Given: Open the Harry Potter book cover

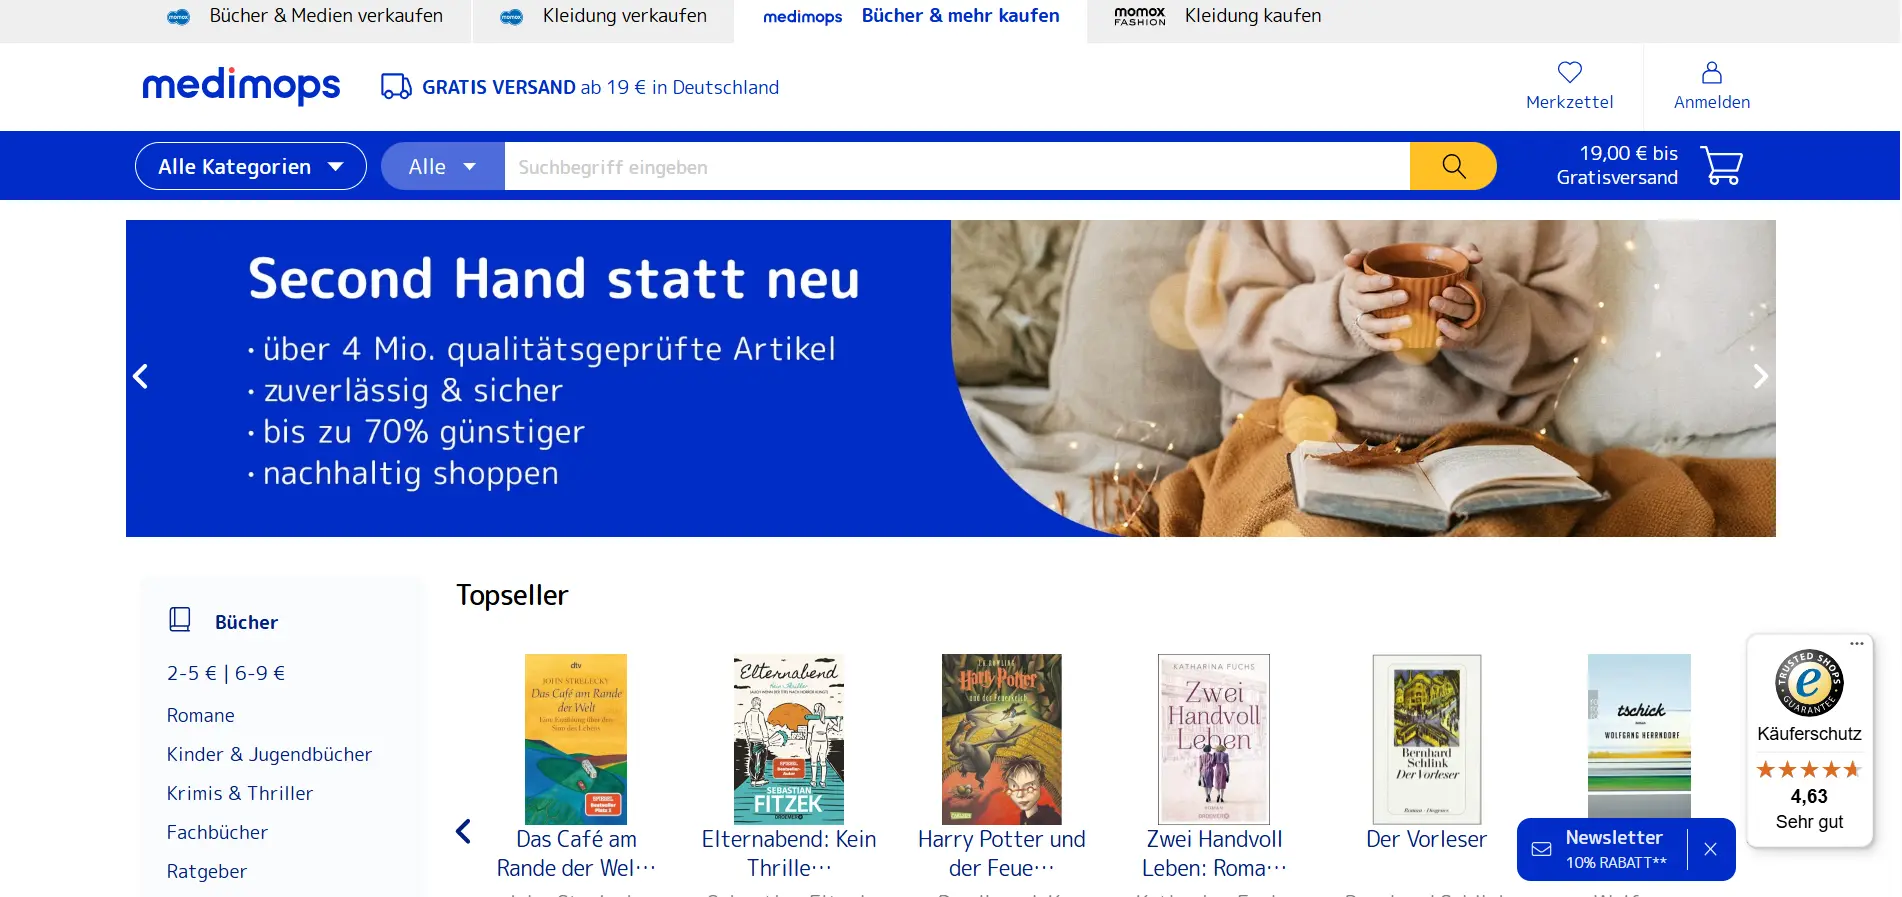Looking at the screenshot, I should click(1002, 739).
